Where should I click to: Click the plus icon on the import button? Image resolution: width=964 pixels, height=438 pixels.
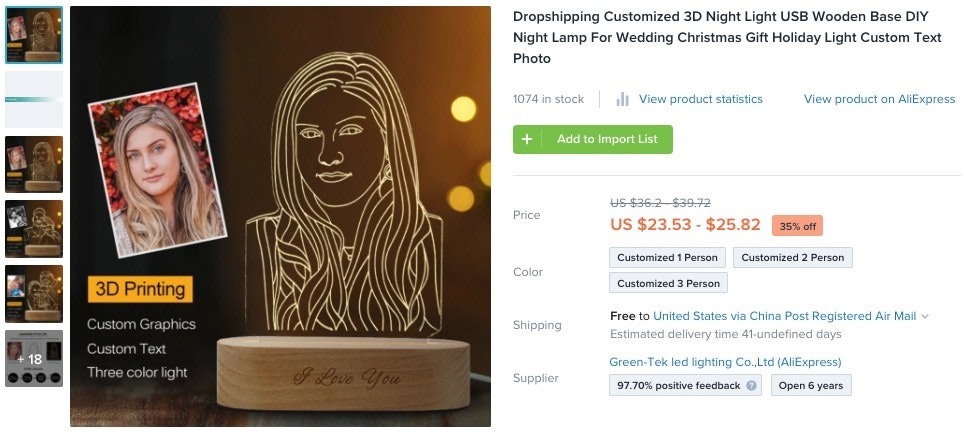[x=527, y=139]
